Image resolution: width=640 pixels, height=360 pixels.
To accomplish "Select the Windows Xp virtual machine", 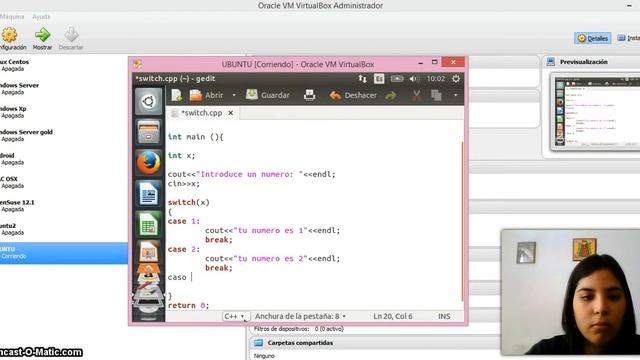I will coord(64,112).
